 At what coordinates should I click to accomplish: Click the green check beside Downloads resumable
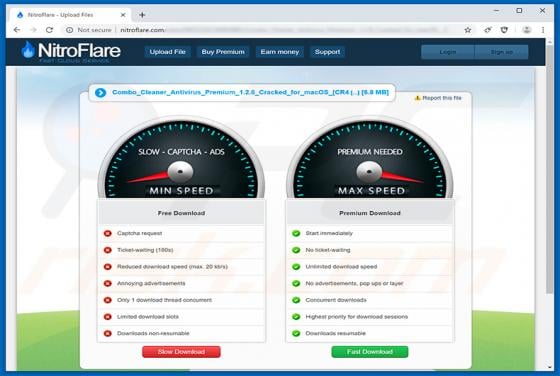296,333
